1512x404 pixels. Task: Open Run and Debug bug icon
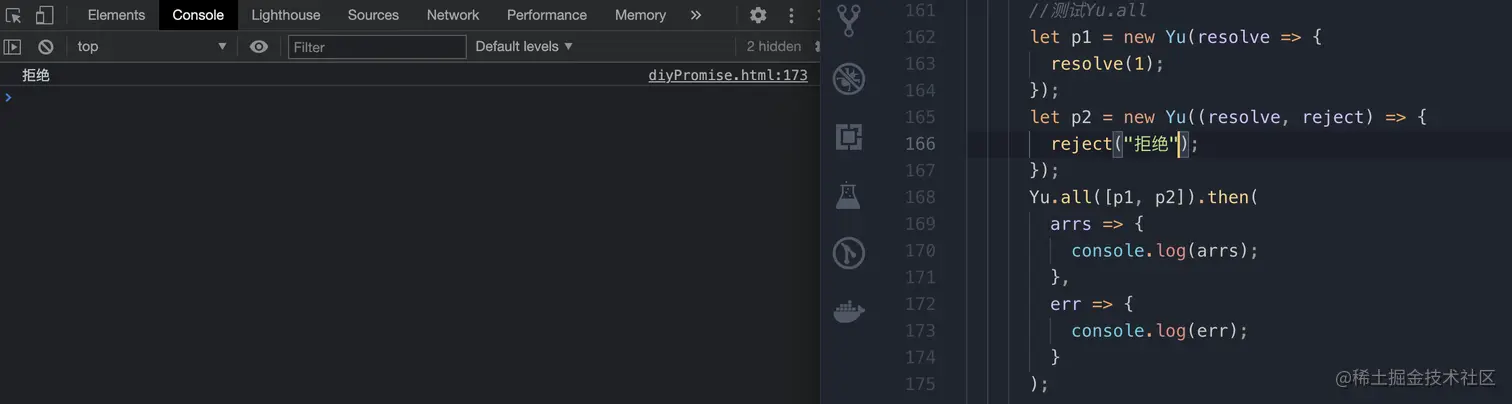click(849, 78)
